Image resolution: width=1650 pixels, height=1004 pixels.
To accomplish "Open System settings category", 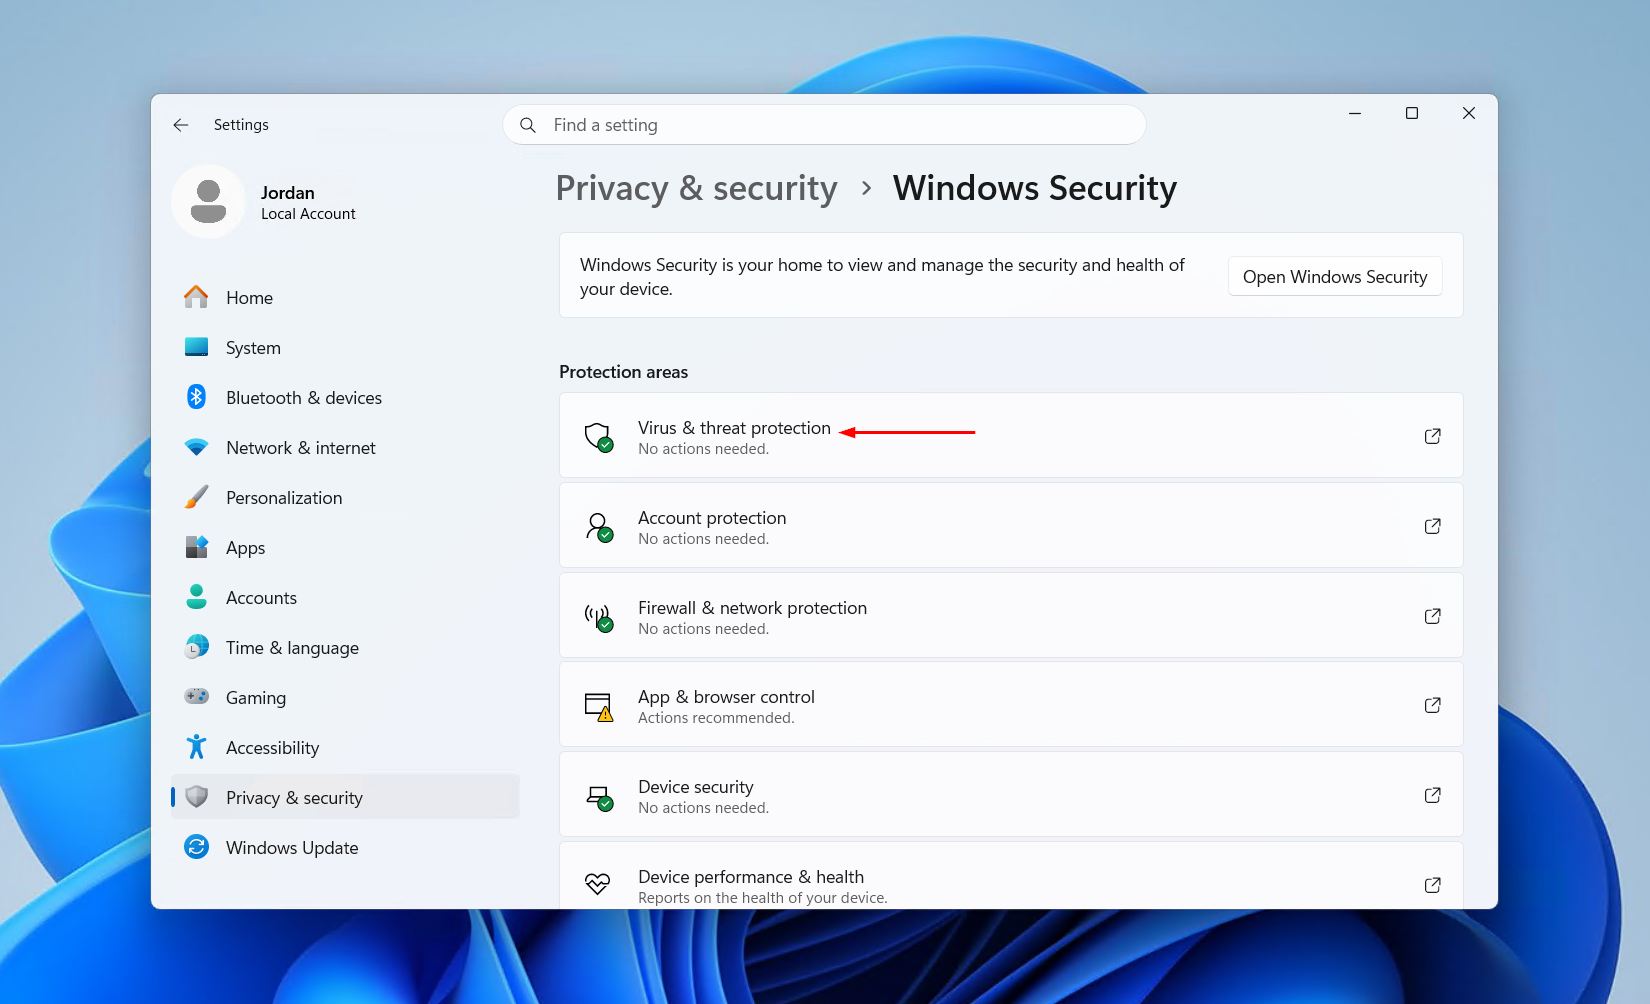I will tap(345, 347).
